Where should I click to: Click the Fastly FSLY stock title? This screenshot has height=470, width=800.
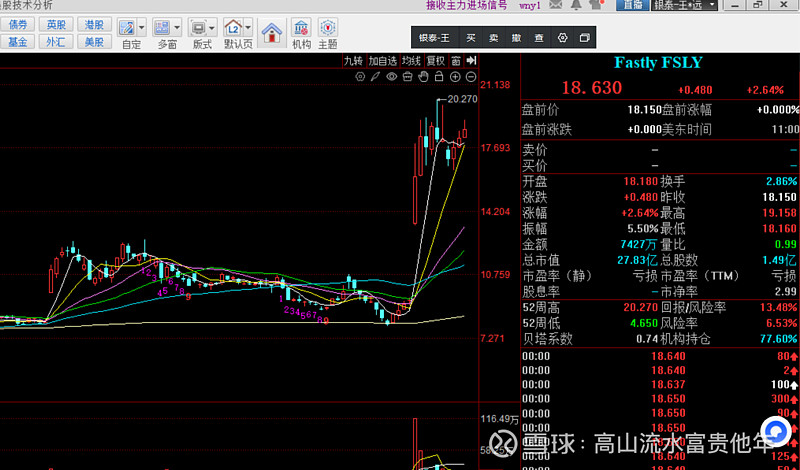(658, 63)
